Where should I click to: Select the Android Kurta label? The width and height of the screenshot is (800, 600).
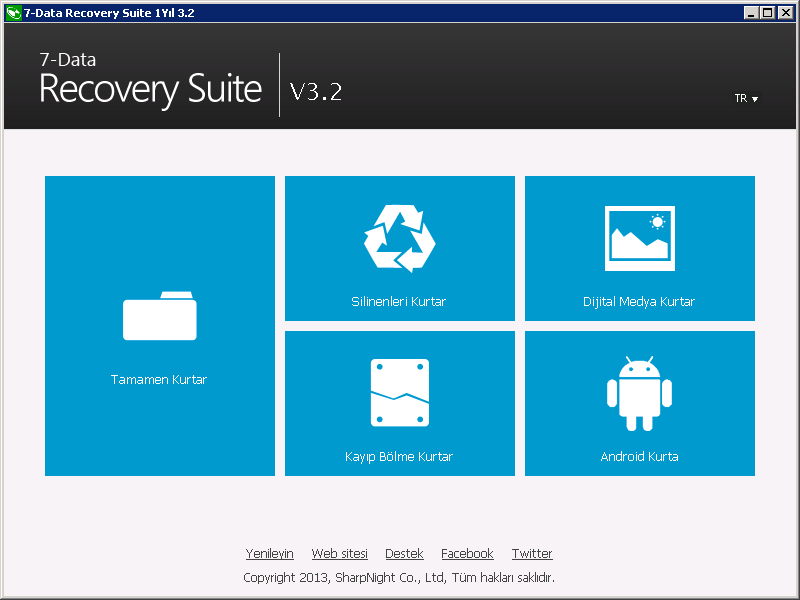pyautogui.click(x=639, y=457)
